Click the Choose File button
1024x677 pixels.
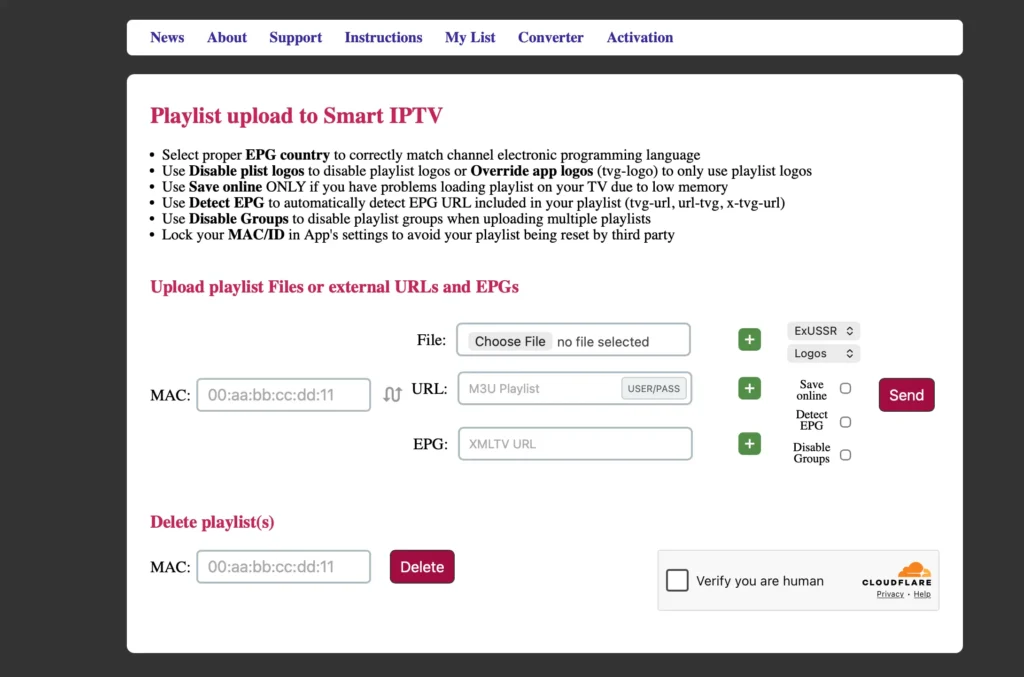point(509,341)
